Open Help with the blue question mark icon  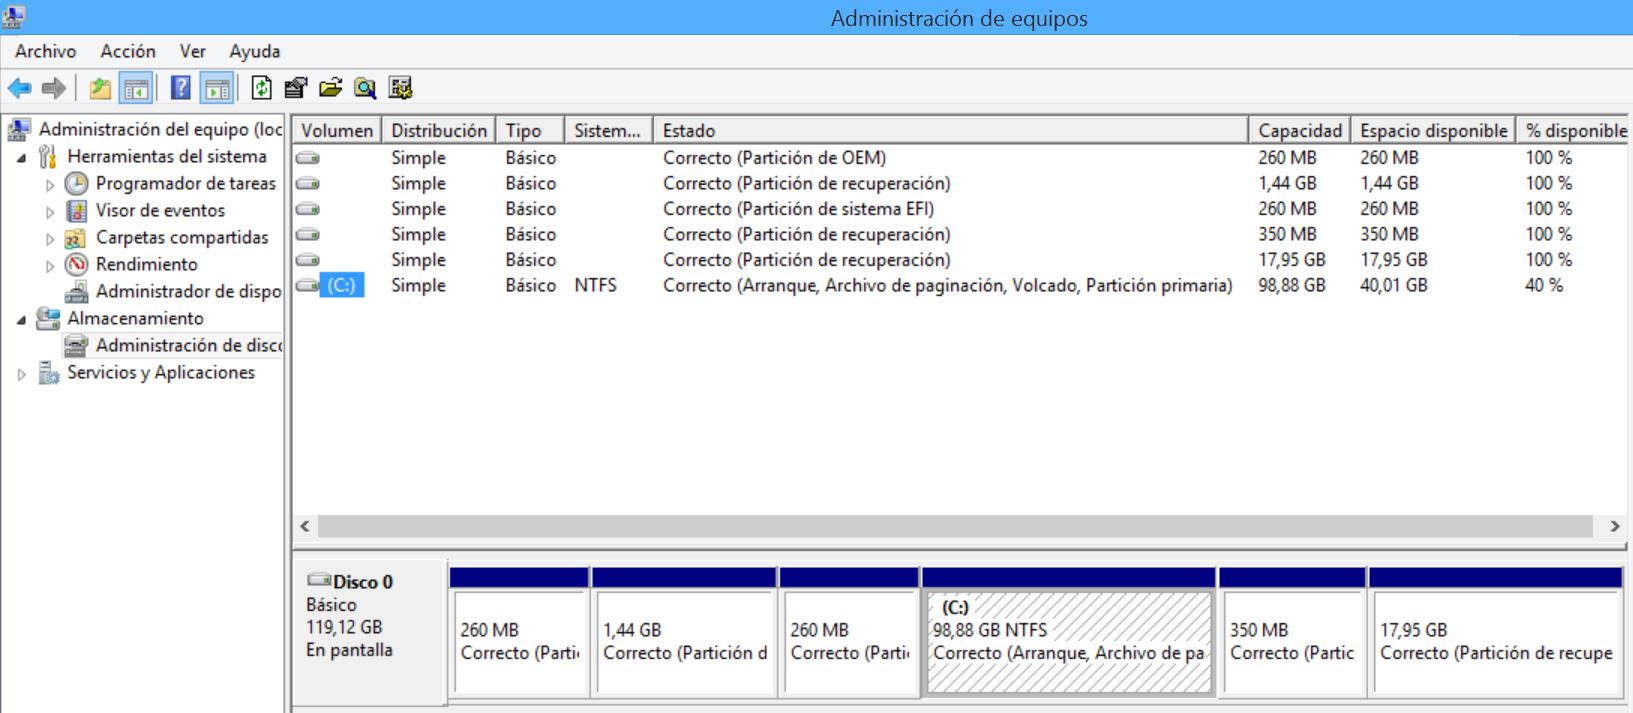pos(180,88)
